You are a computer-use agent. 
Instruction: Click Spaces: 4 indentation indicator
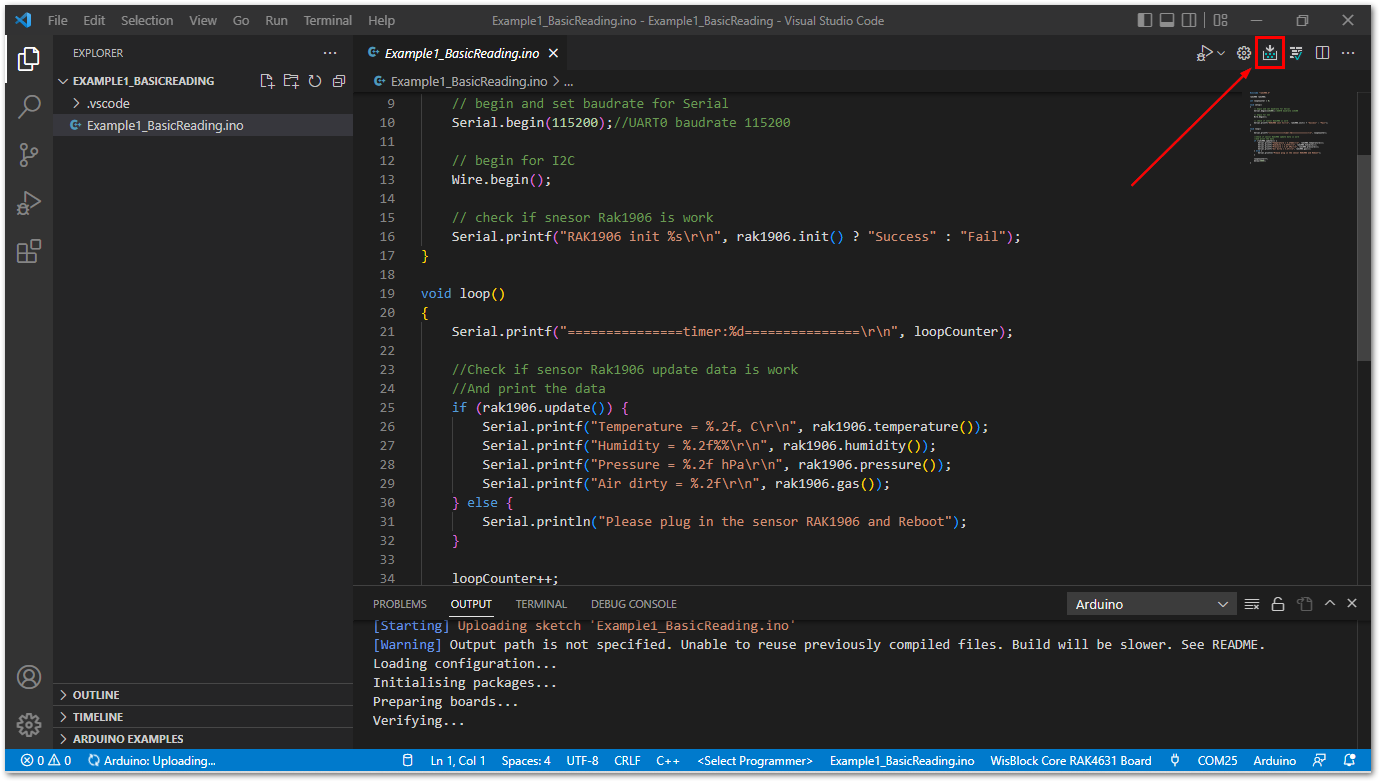[x=526, y=761]
